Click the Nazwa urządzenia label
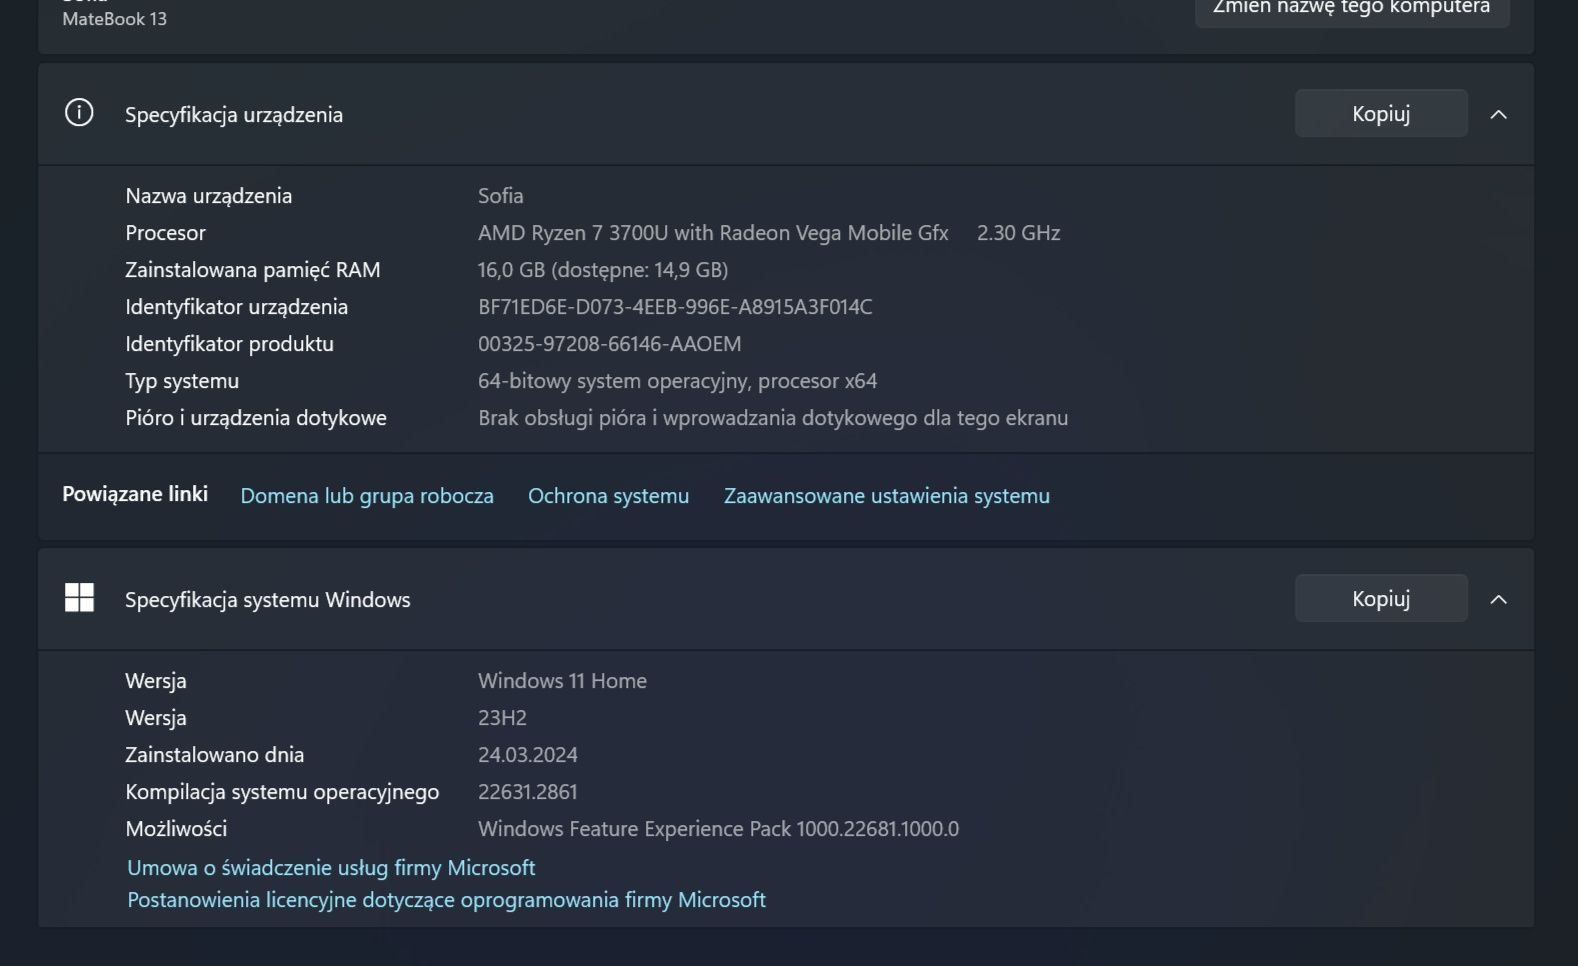 pyautogui.click(x=209, y=196)
